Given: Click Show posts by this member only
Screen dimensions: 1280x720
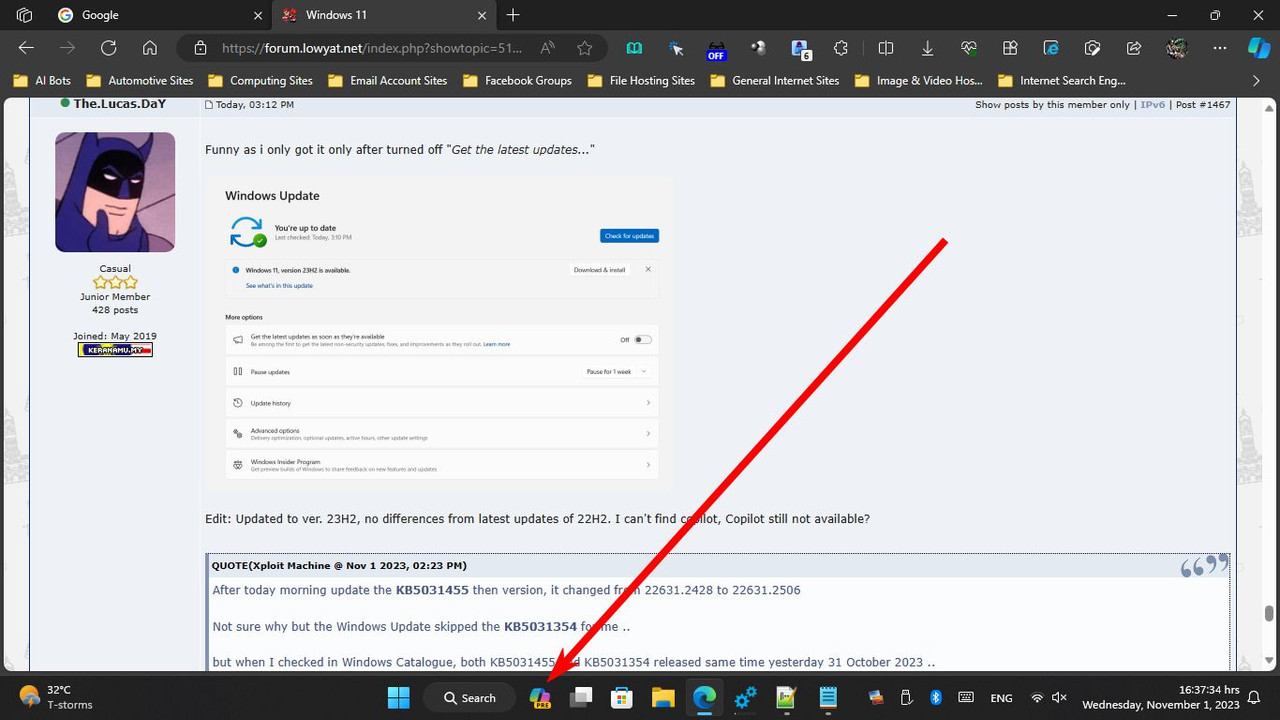Looking at the screenshot, I should tap(1052, 104).
